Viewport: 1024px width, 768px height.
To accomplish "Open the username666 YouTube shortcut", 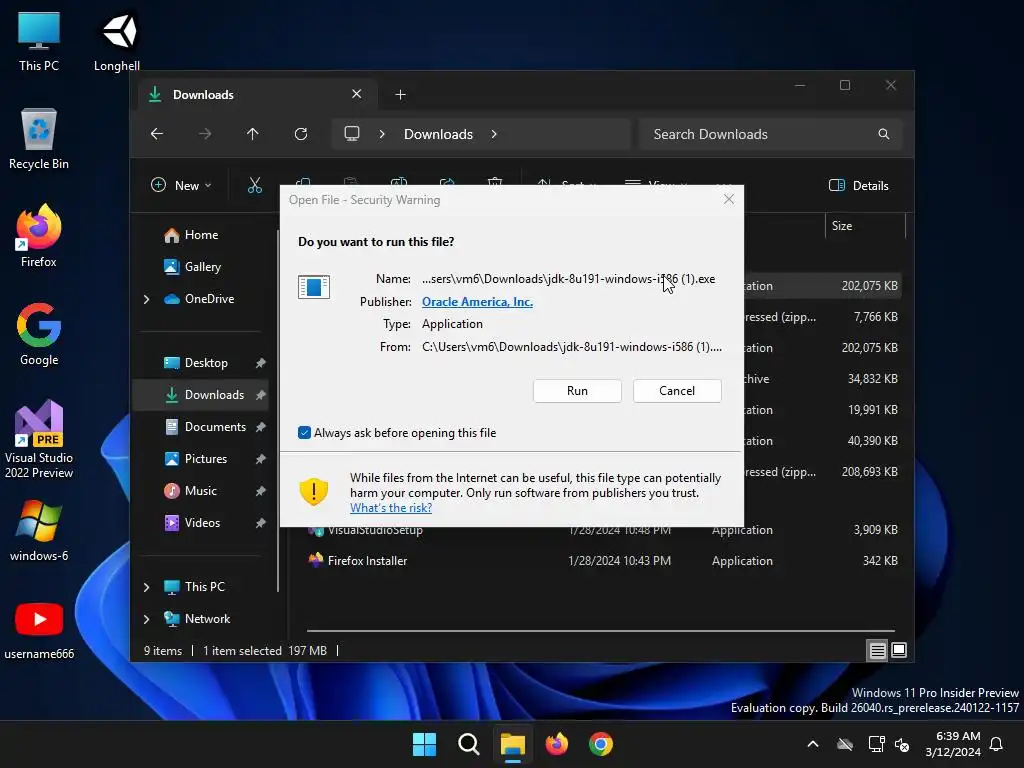I will coord(39,630).
